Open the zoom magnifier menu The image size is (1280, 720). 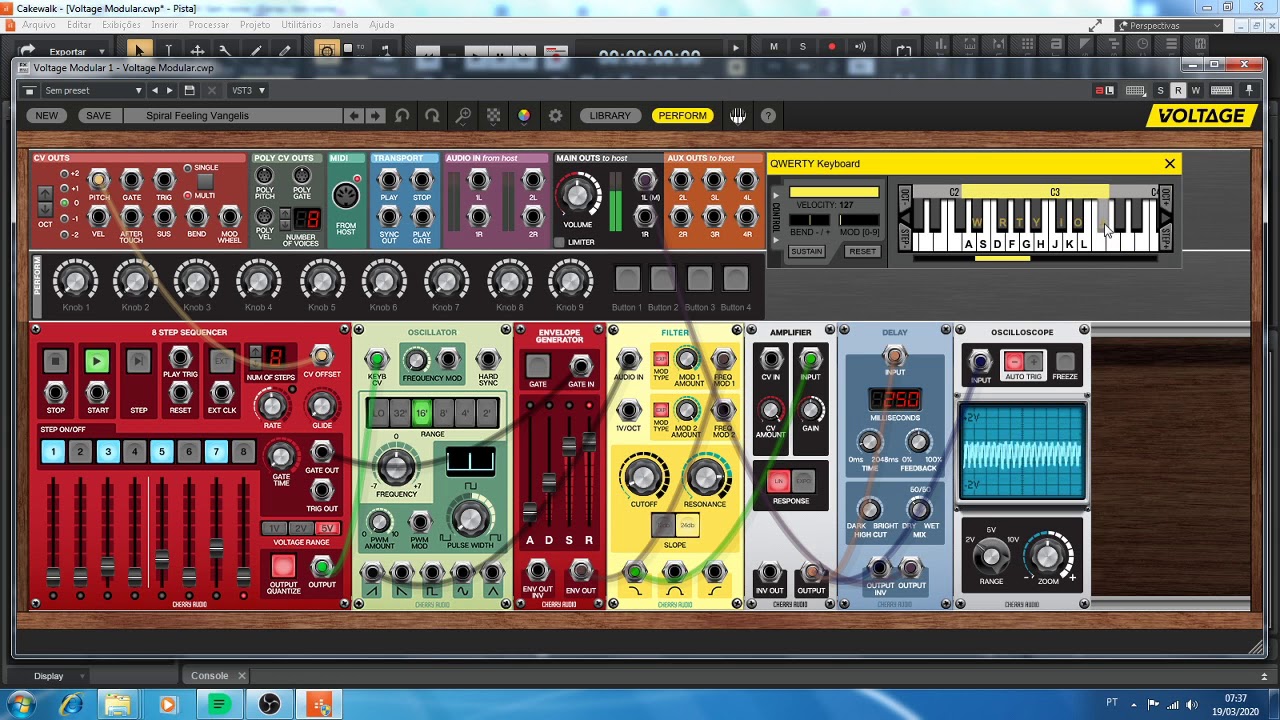point(463,116)
